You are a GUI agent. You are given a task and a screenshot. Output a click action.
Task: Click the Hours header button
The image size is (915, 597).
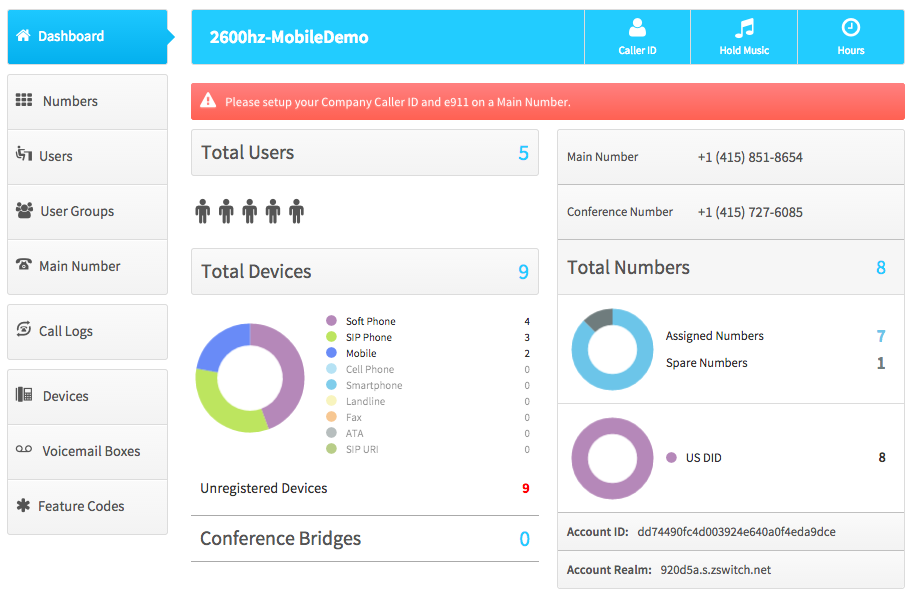click(x=851, y=37)
